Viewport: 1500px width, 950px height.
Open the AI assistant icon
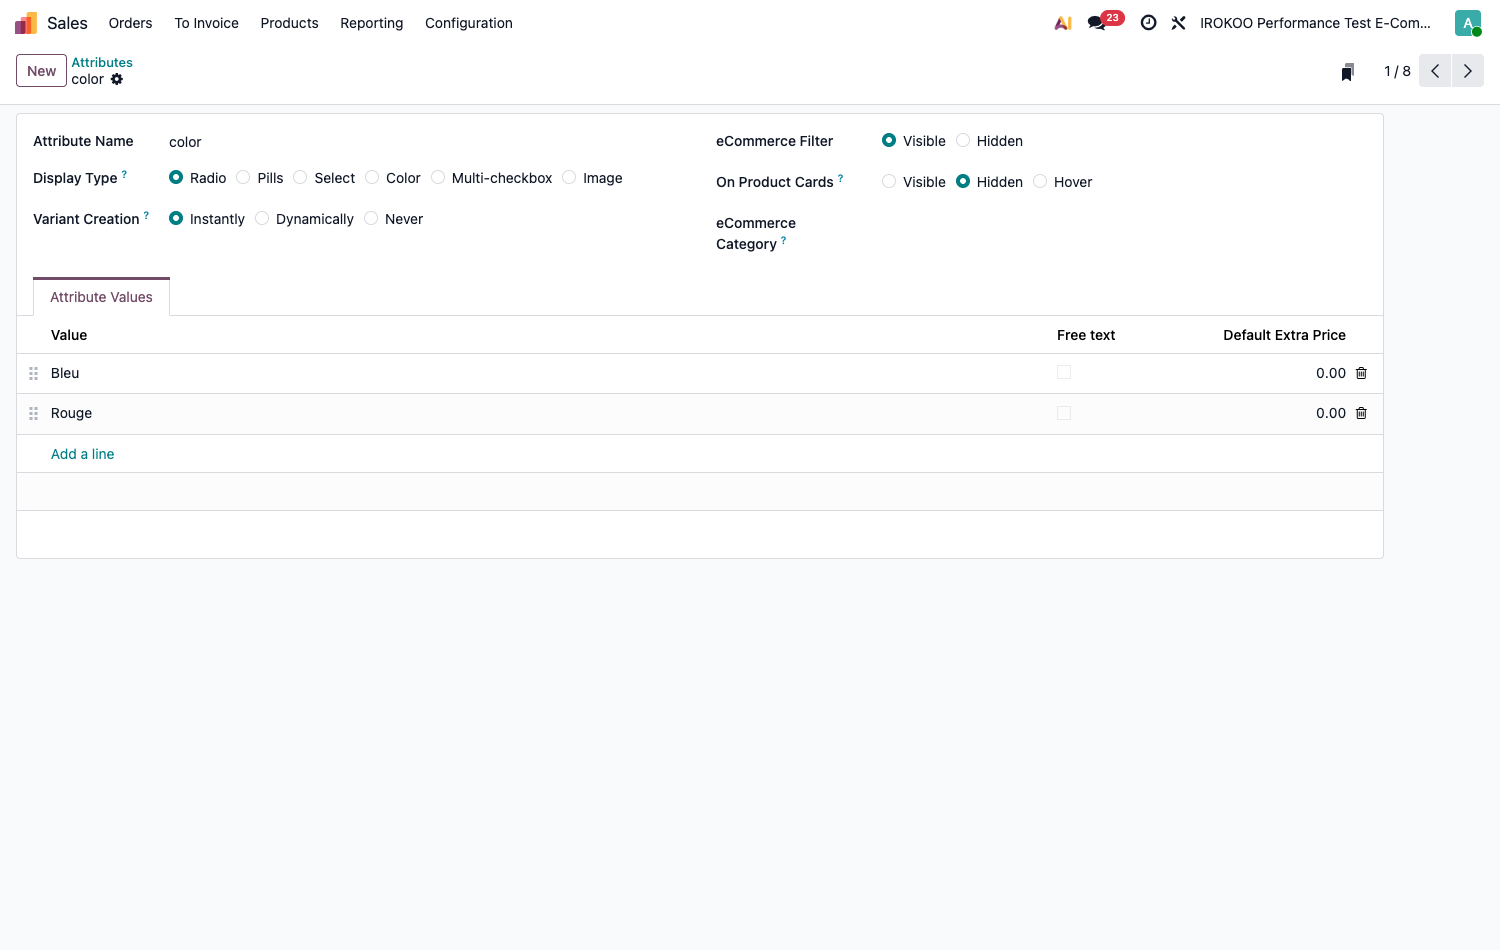click(1063, 23)
